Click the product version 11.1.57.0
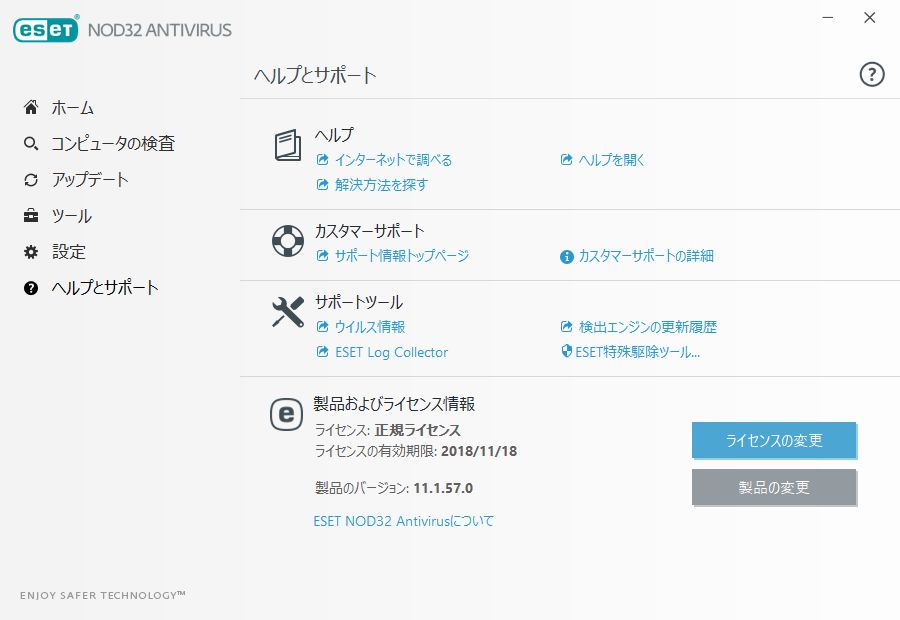The image size is (900, 620). 443,489
